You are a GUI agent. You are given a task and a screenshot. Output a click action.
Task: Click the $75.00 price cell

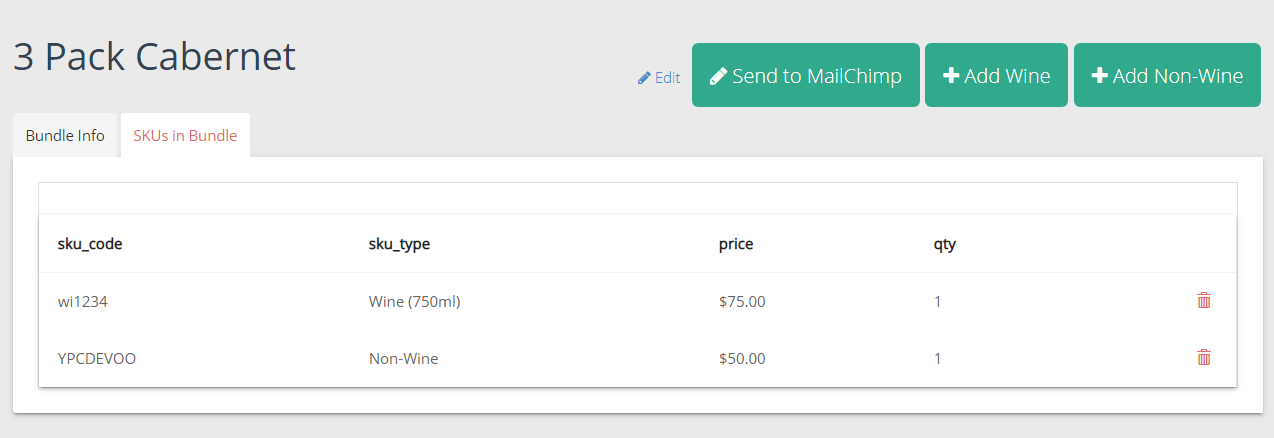pyautogui.click(x=742, y=301)
